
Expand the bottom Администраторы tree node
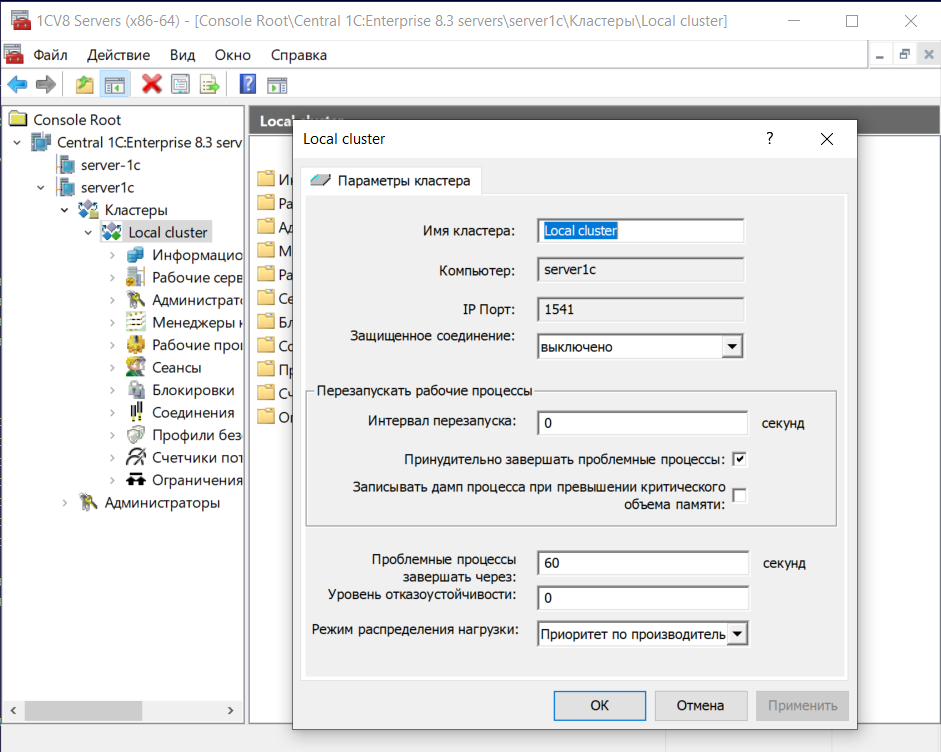tap(64, 502)
